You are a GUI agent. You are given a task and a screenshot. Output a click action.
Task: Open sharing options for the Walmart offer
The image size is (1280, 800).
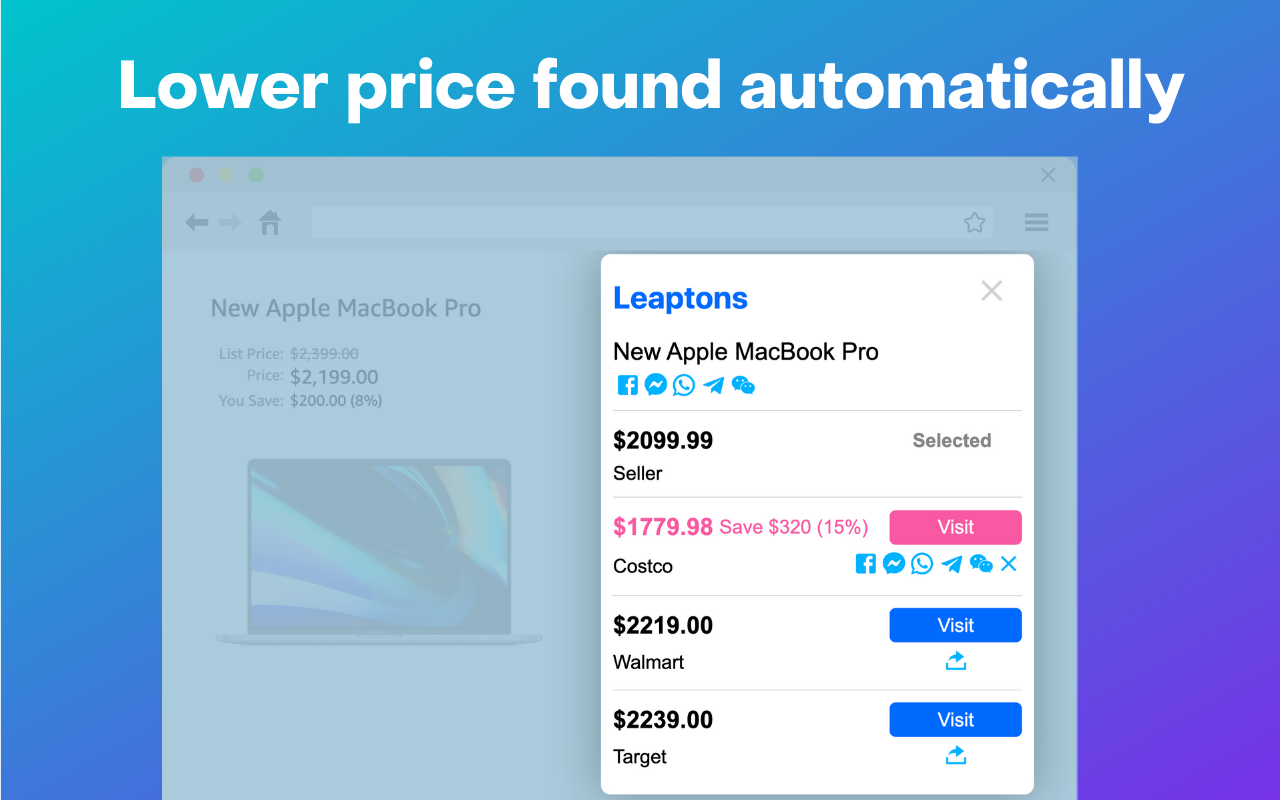pyautogui.click(x=955, y=660)
